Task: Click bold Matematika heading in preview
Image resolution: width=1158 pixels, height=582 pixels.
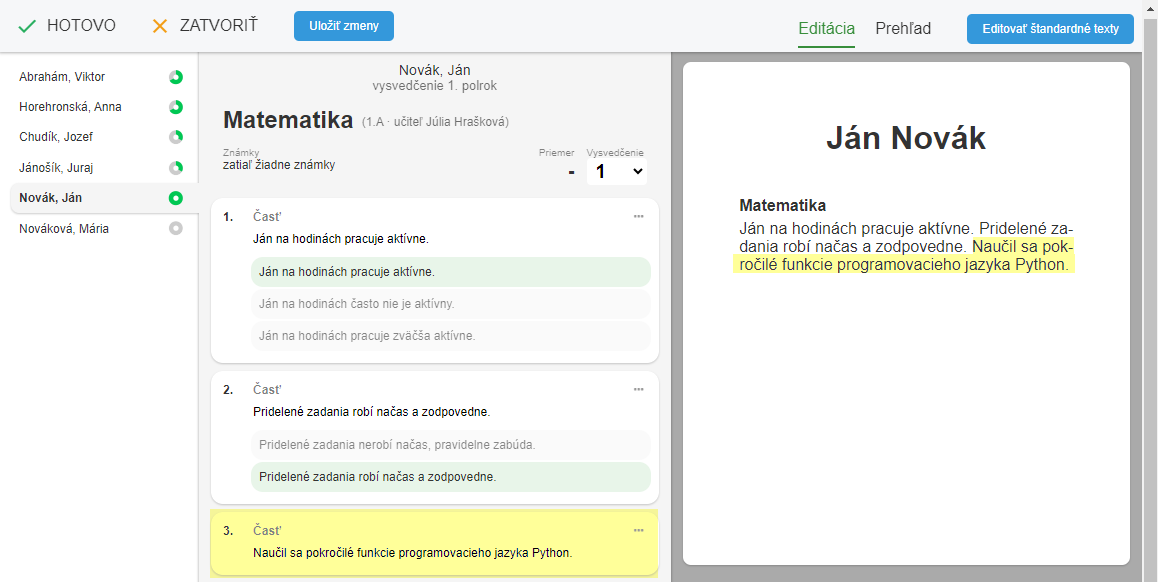Action: point(783,205)
